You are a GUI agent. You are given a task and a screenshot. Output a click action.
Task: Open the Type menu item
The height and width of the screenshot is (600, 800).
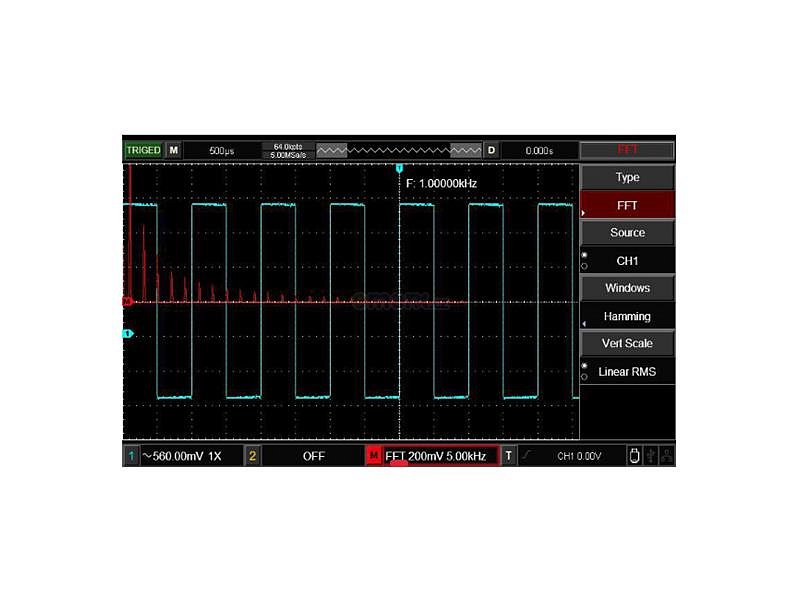627,177
